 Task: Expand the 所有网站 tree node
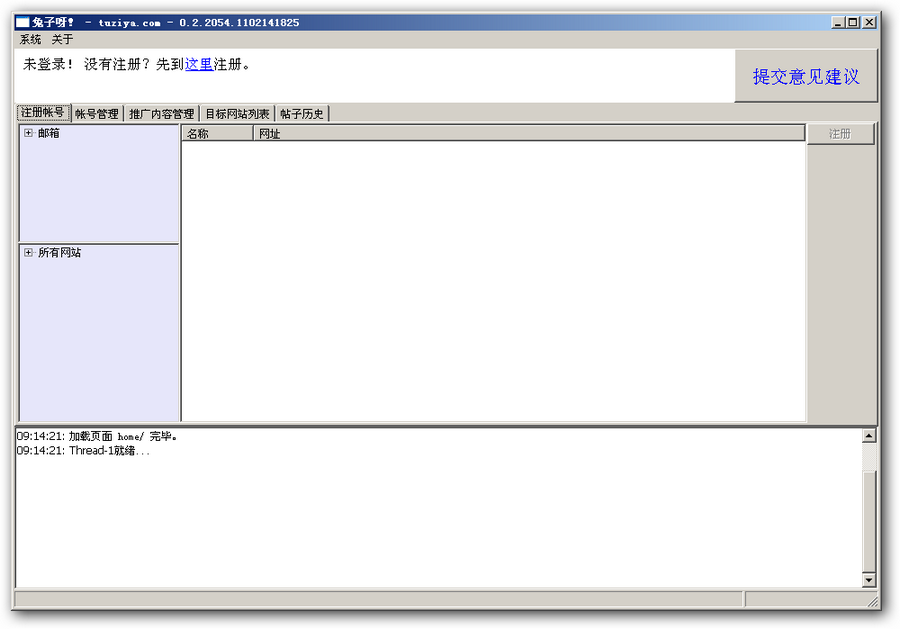28,253
